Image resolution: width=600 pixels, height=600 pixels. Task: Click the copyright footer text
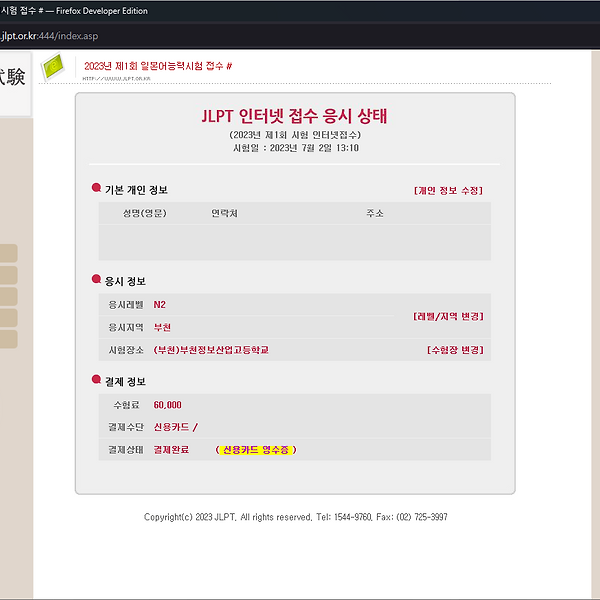pos(295,517)
